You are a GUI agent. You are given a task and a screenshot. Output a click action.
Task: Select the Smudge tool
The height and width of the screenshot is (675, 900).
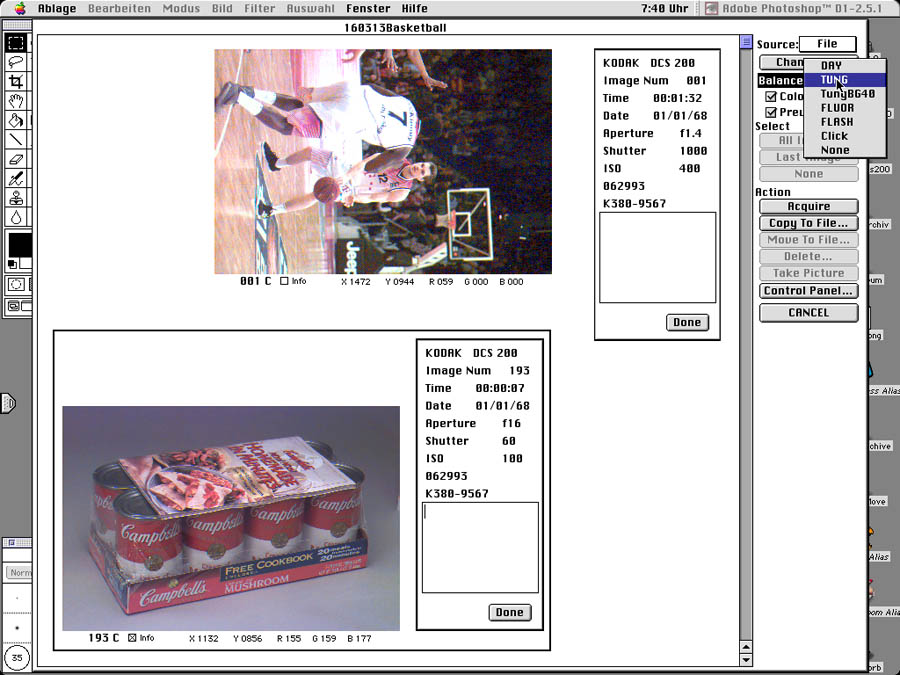(16, 179)
